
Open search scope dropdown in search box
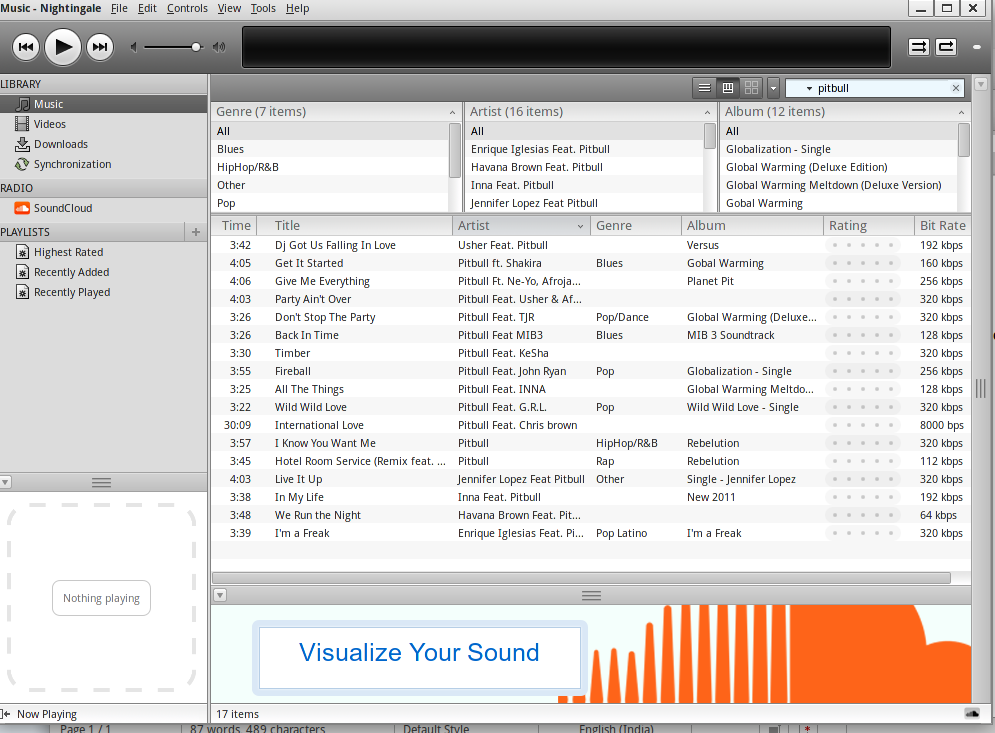click(809, 88)
